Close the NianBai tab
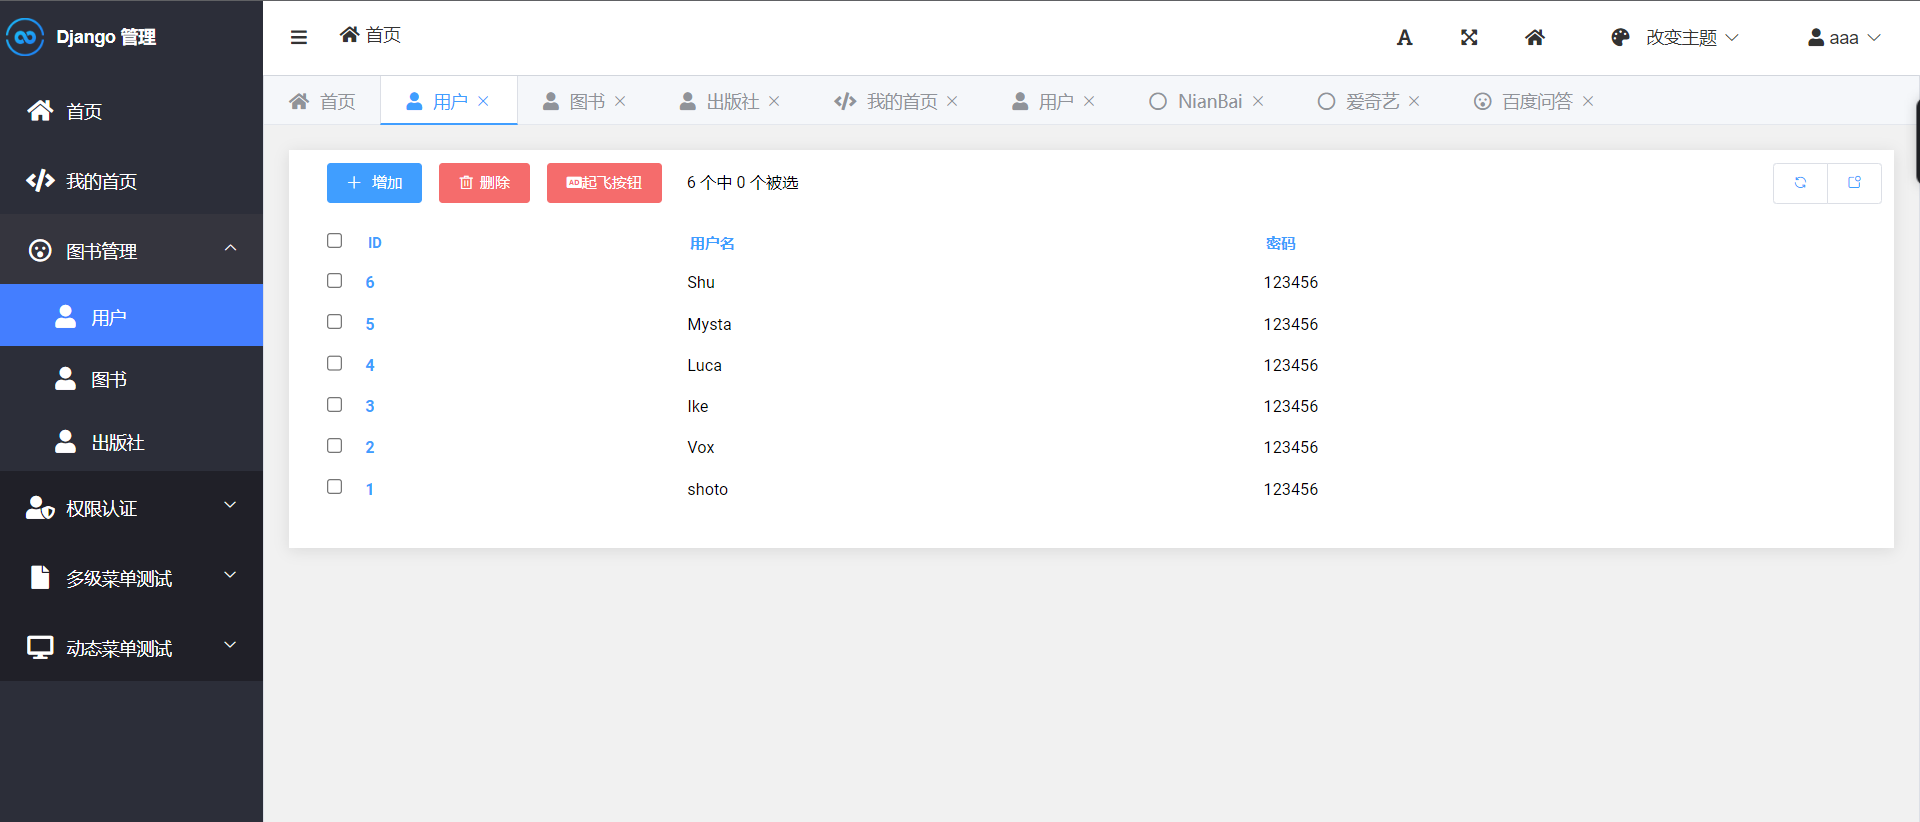 pyautogui.click(x=1258, y=101)
